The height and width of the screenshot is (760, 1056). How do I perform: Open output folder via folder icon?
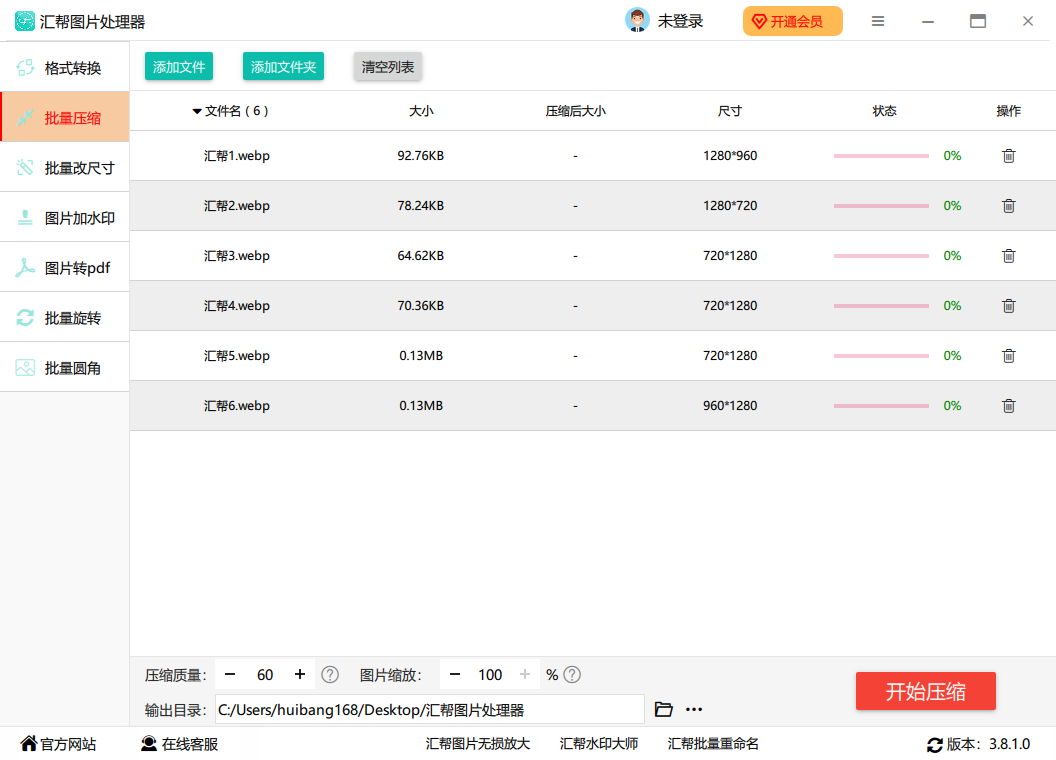pyautogui.click(x=663, y=710)
